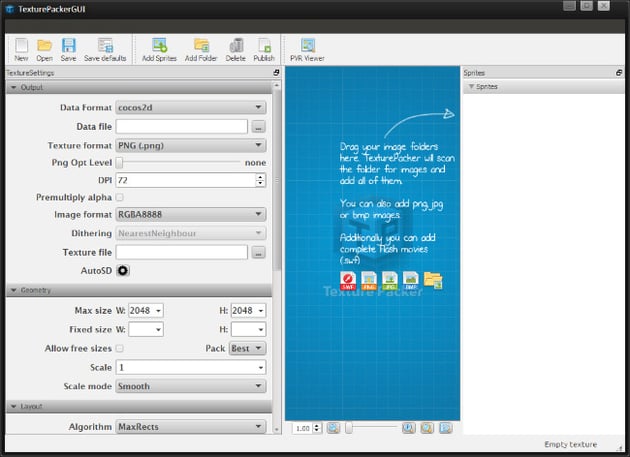Enable the Premultiply alpha checkbox
The height and width of the screenshot is (457, 630).
(120, 197)
